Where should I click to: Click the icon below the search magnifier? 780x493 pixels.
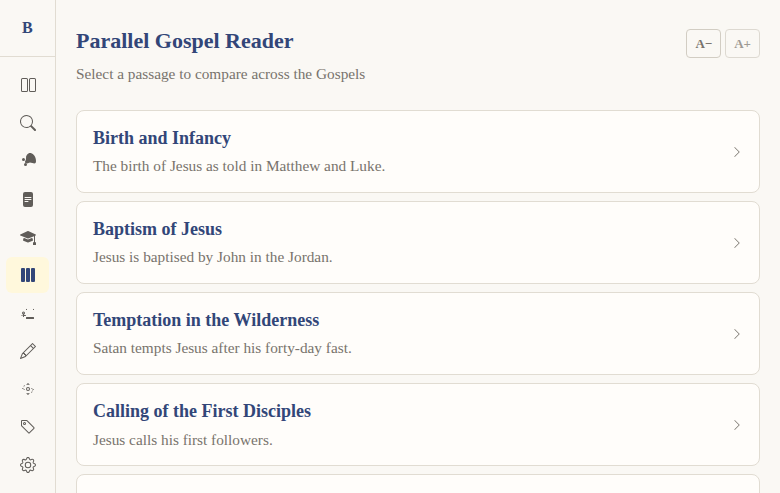28,161
